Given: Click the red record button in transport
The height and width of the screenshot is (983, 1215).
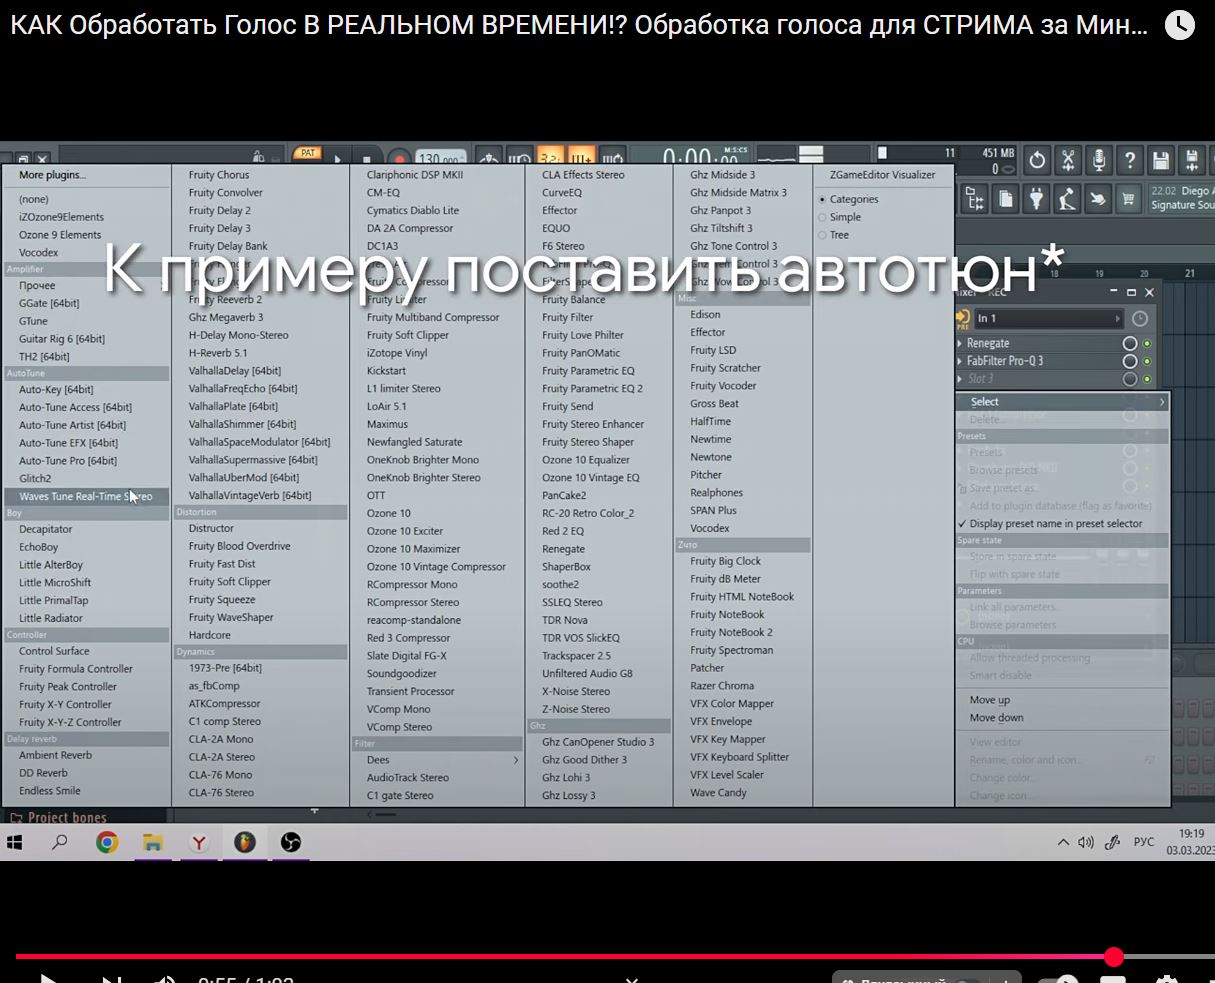Looking at the screenshot, I should [x=399, y=160].
